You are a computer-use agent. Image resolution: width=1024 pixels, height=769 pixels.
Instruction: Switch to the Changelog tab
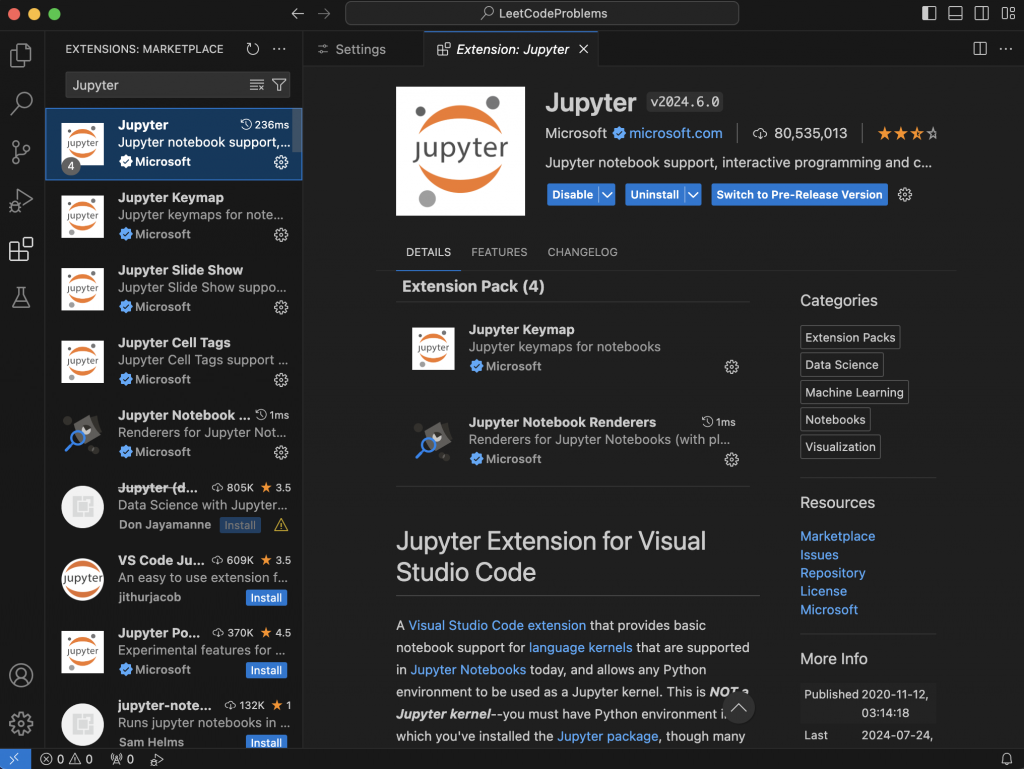tap(582, 252)
